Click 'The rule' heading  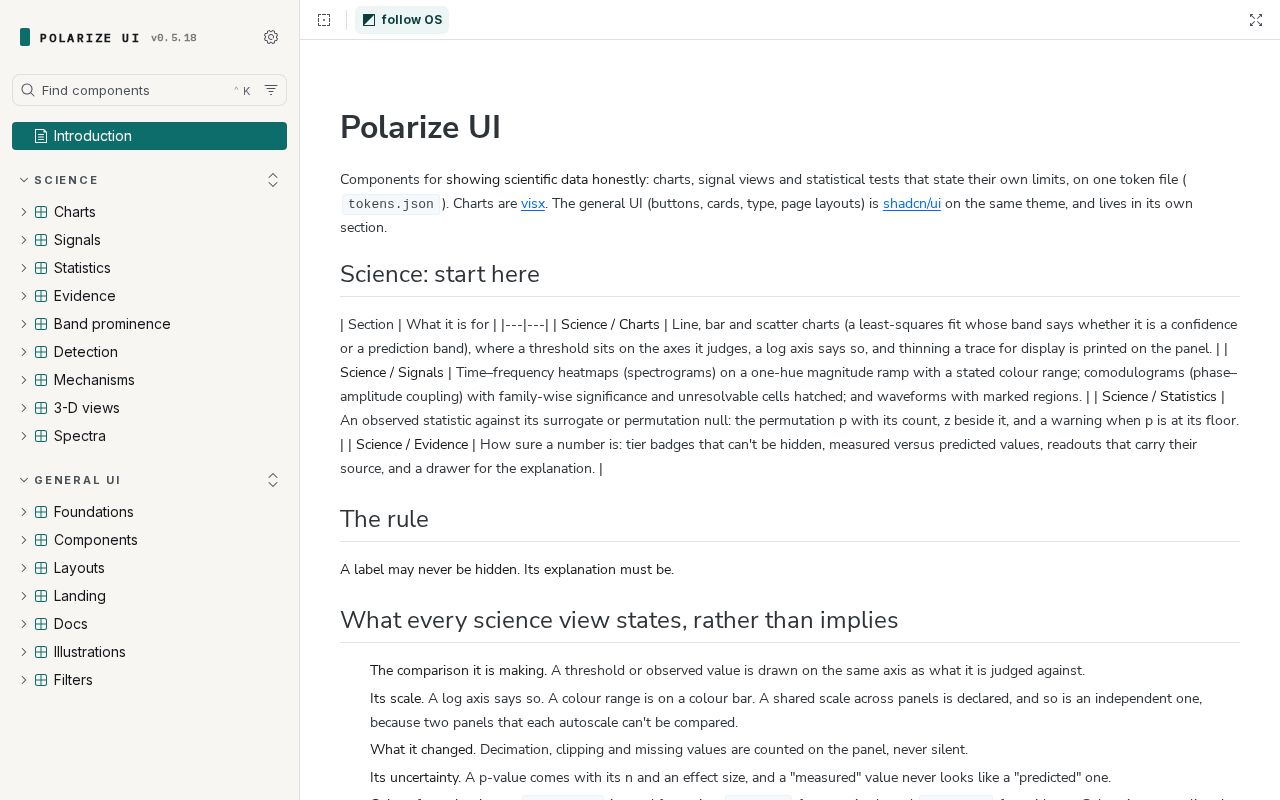point(384,519)
